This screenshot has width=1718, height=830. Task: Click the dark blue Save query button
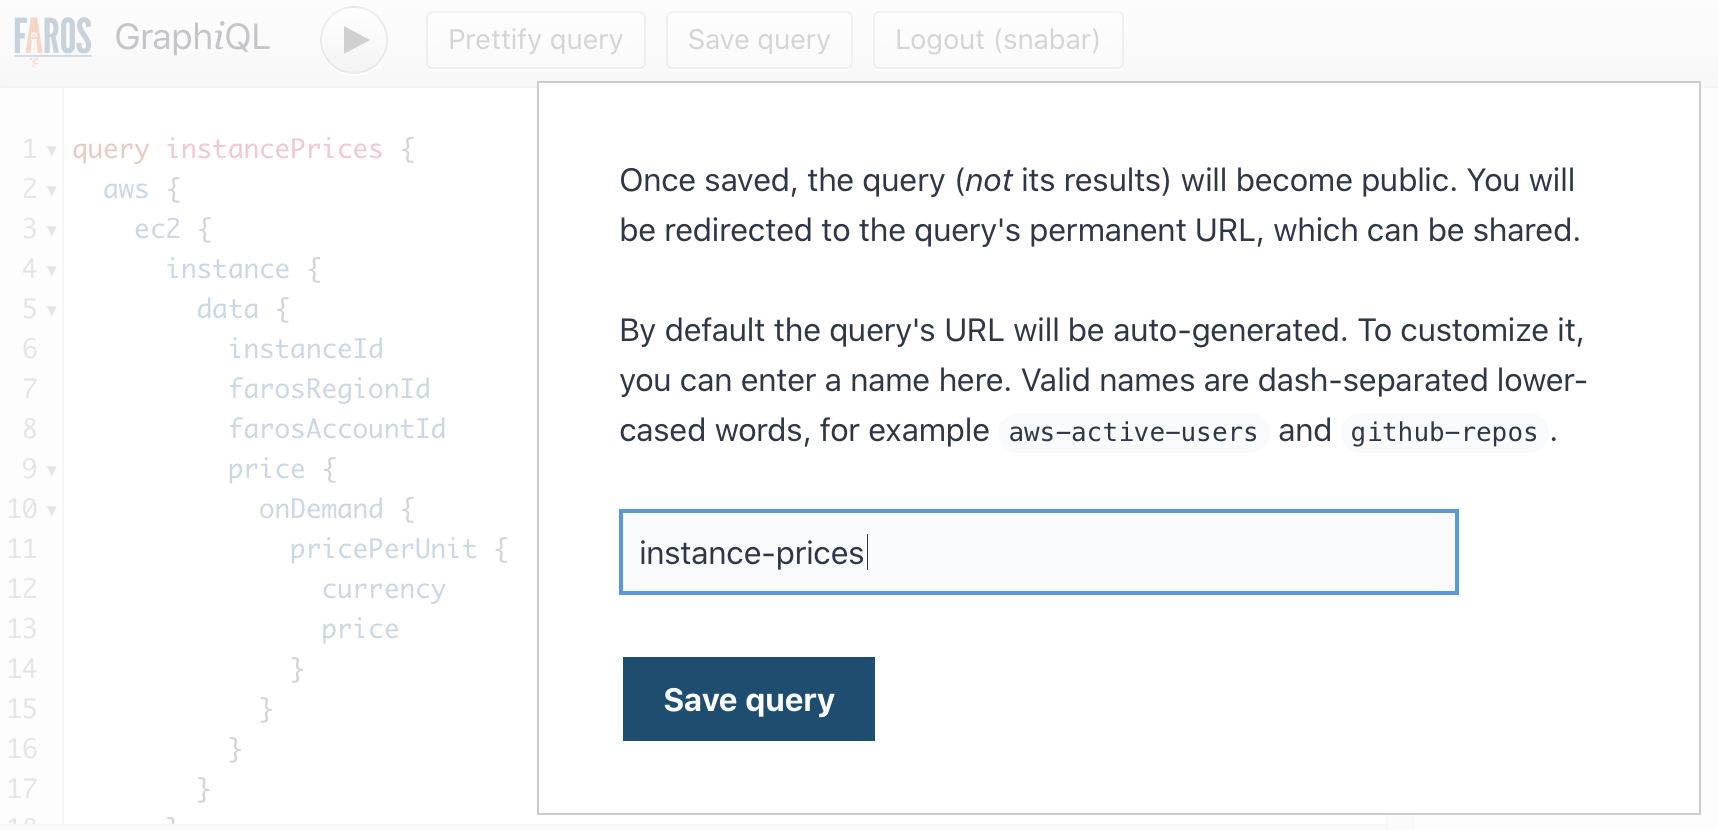pyautogui.click(x=748, y=699)
